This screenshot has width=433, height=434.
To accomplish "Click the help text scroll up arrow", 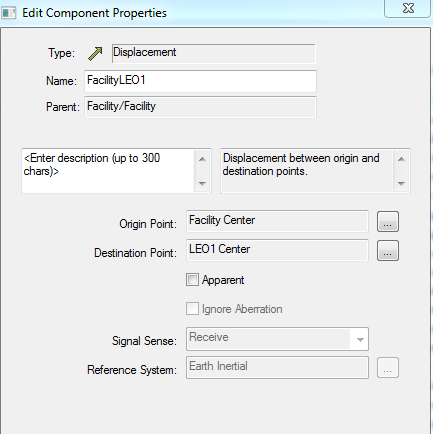I will [x=401, y=159].
